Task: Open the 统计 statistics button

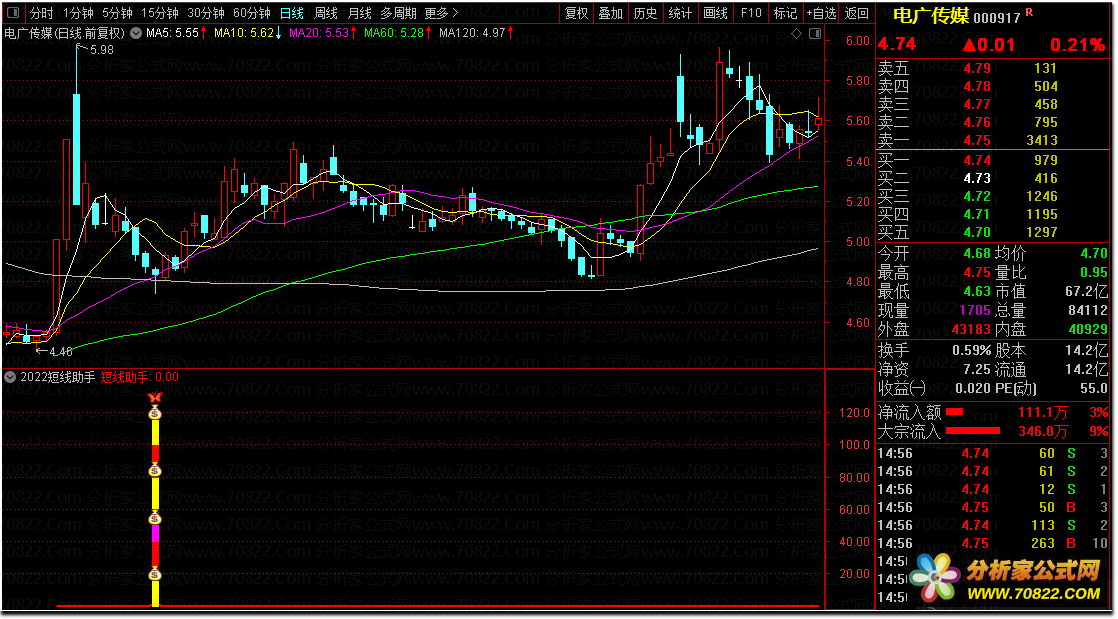Action: pos(680,13)
